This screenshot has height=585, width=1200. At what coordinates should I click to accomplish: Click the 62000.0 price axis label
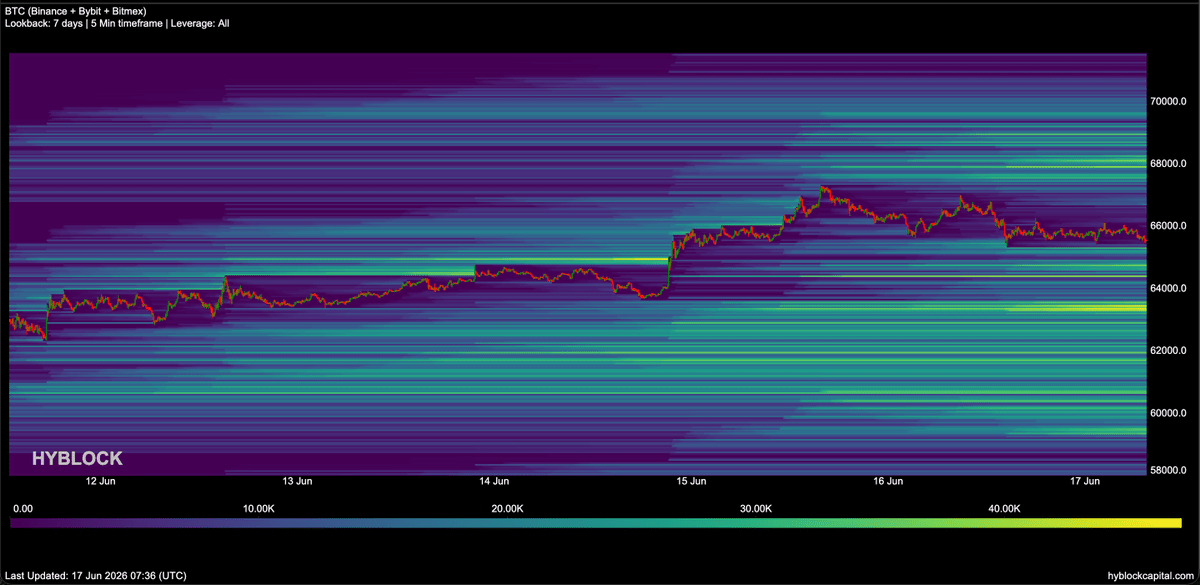point(1168,350)
